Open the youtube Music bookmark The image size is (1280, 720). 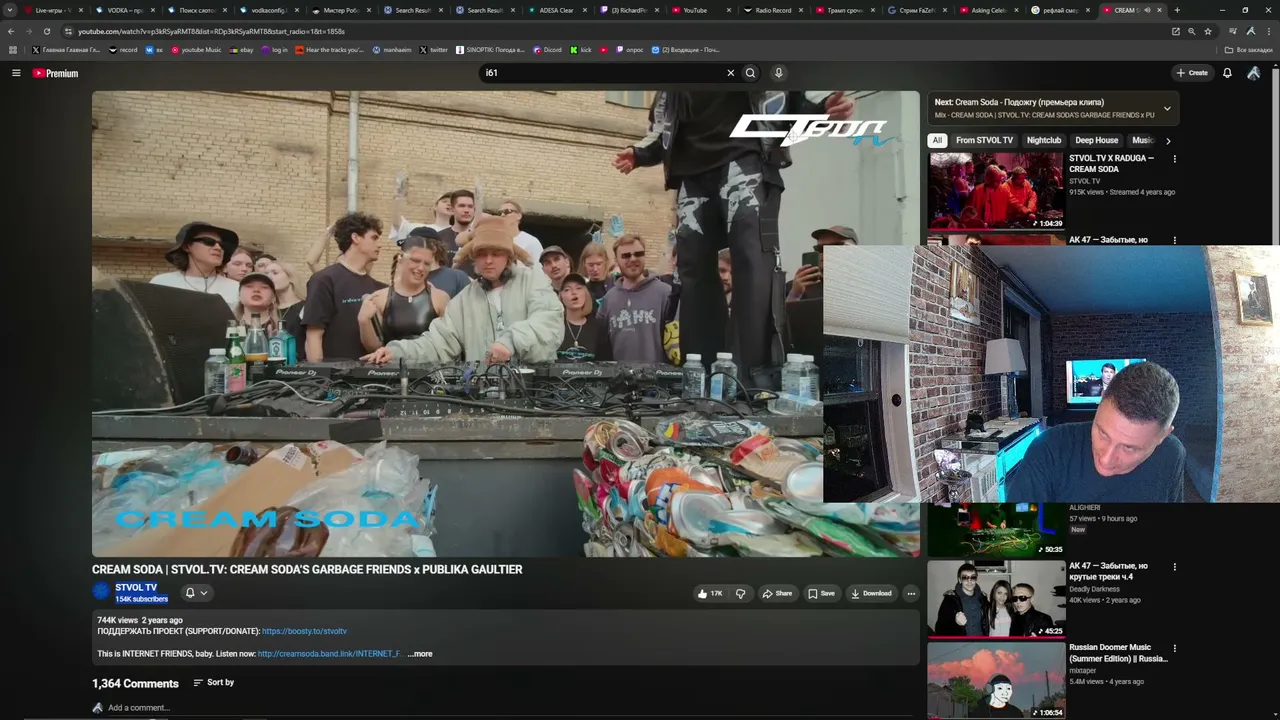[x=196, y=50]
